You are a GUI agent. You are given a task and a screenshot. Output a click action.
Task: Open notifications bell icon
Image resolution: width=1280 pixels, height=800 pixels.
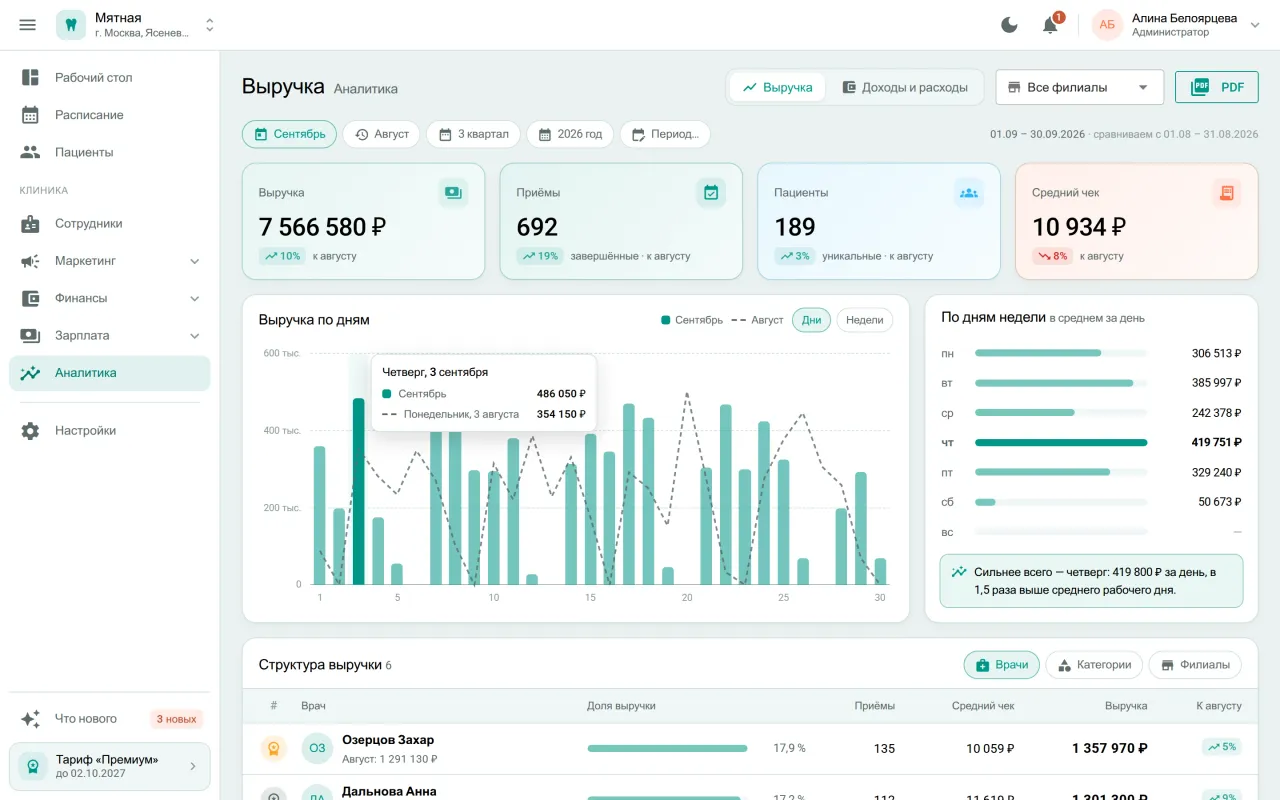pos(1050,25)
